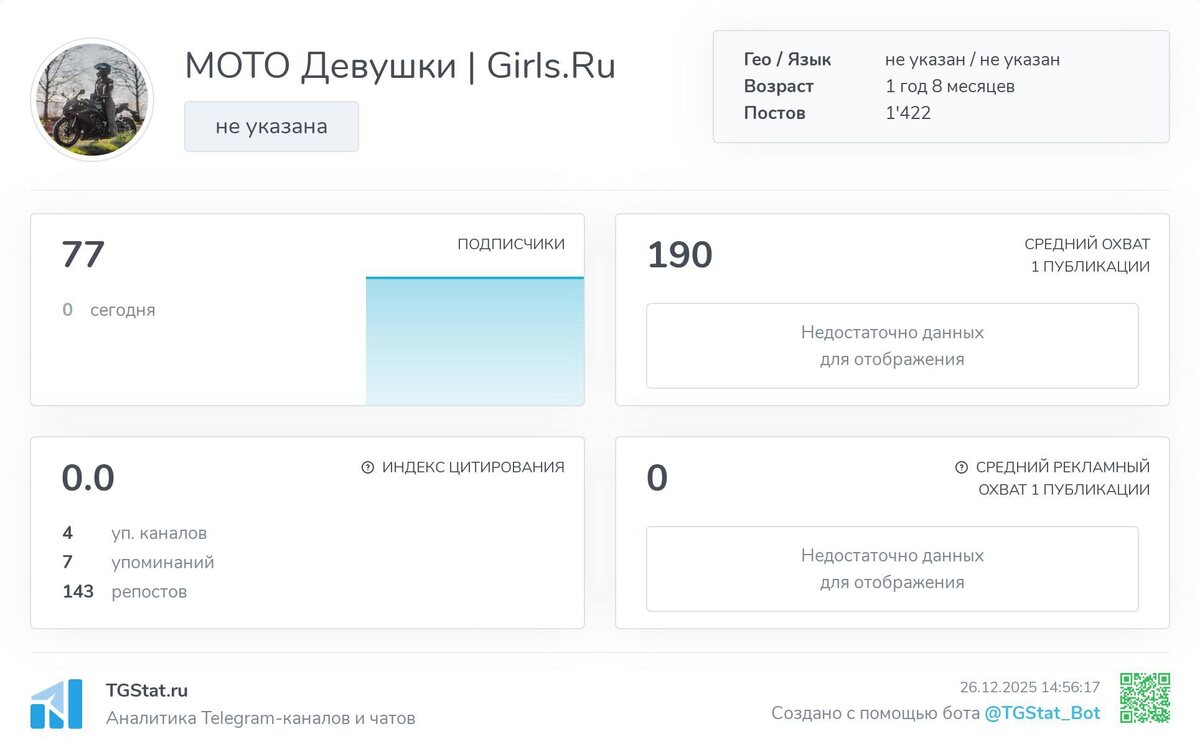The image size is (1200, 754).
Task: Click the 4 уп. каналов row
Action: pyautogui.click(x=135, y=533)
